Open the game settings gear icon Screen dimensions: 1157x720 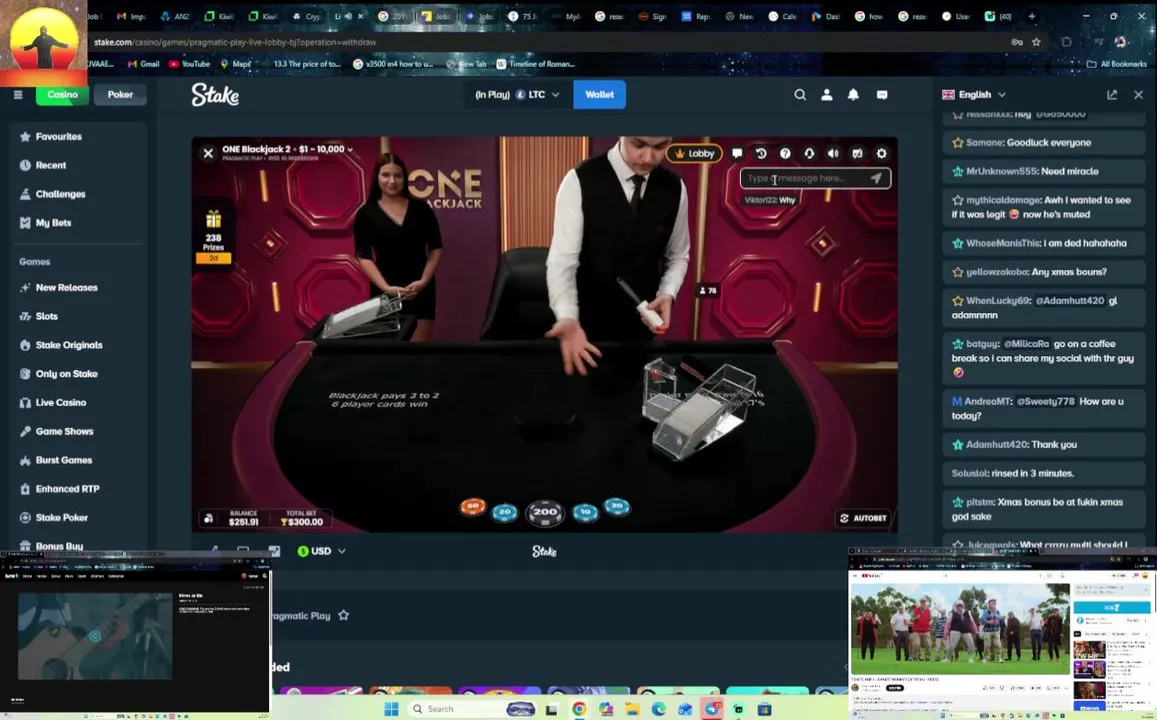click(881, 153)
